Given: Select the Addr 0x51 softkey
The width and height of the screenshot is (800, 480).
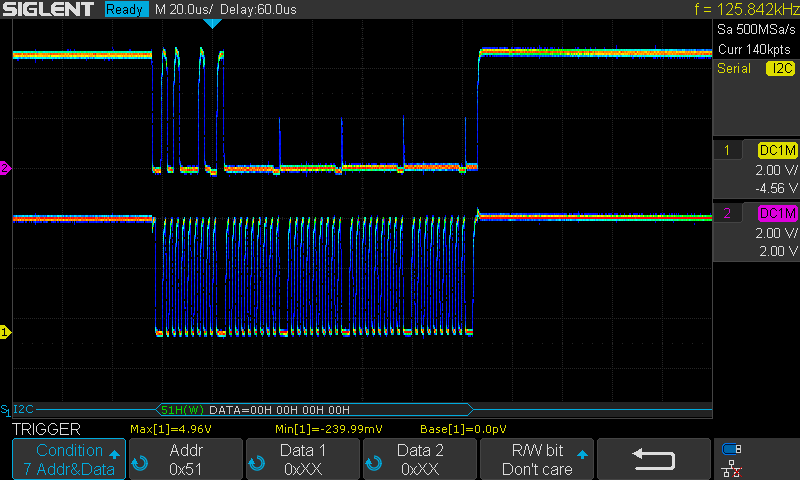Looking at the screenshot, I should pyautogui.click(x=186, y=459).
